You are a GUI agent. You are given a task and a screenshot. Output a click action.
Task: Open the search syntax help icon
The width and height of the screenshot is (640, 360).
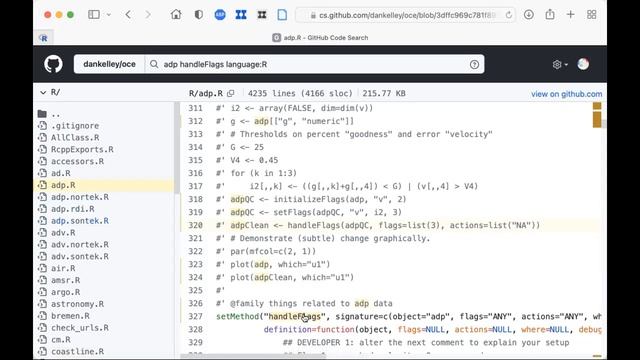tap(474, 64)
